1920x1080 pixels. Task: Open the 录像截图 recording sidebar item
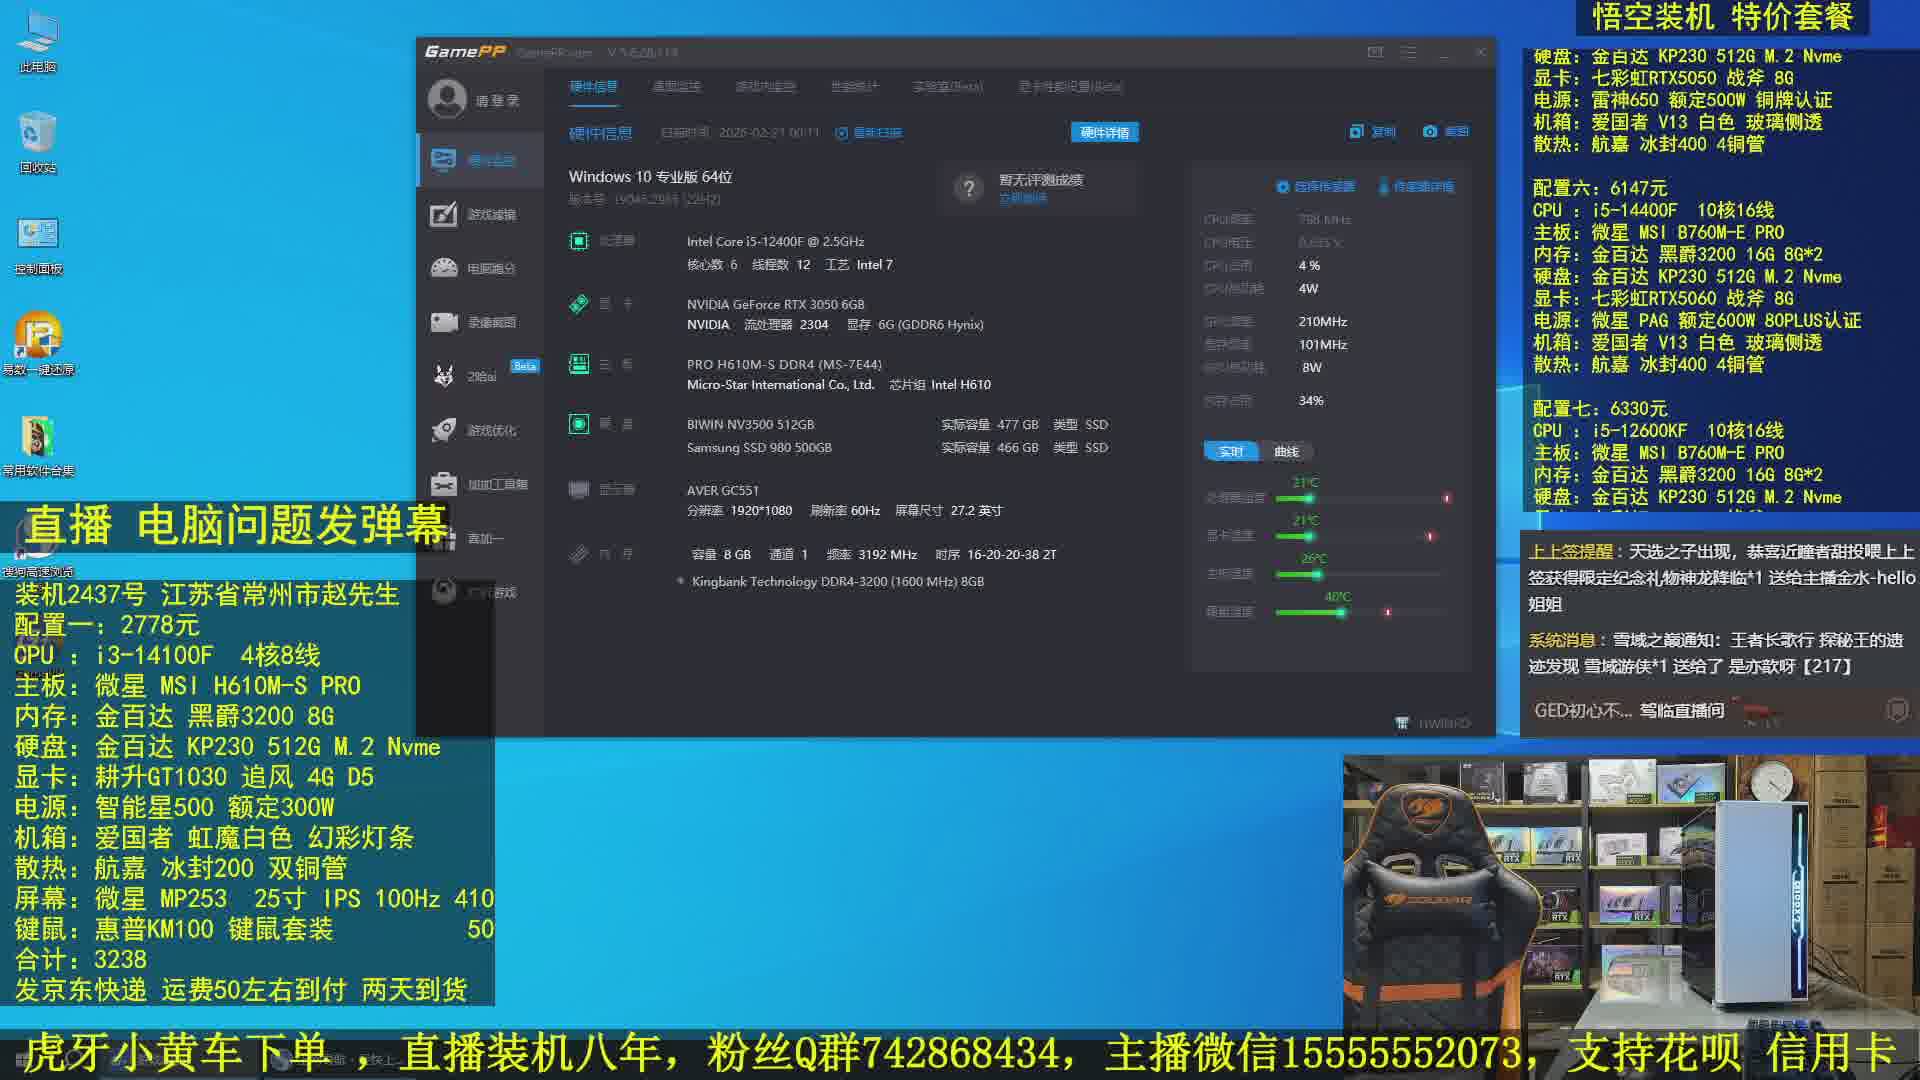(478, 322)
